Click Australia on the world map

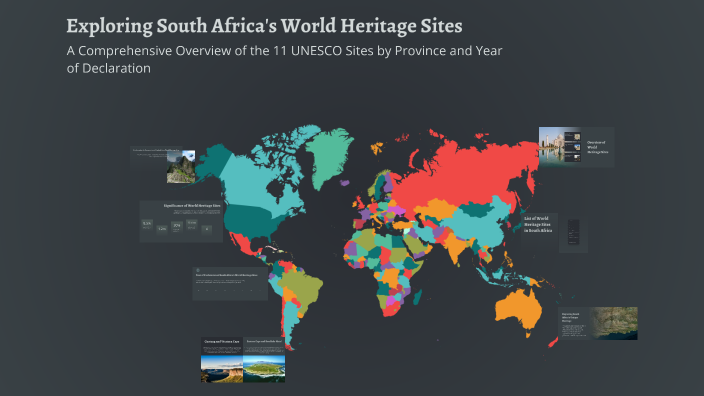(x=519, y=311)
